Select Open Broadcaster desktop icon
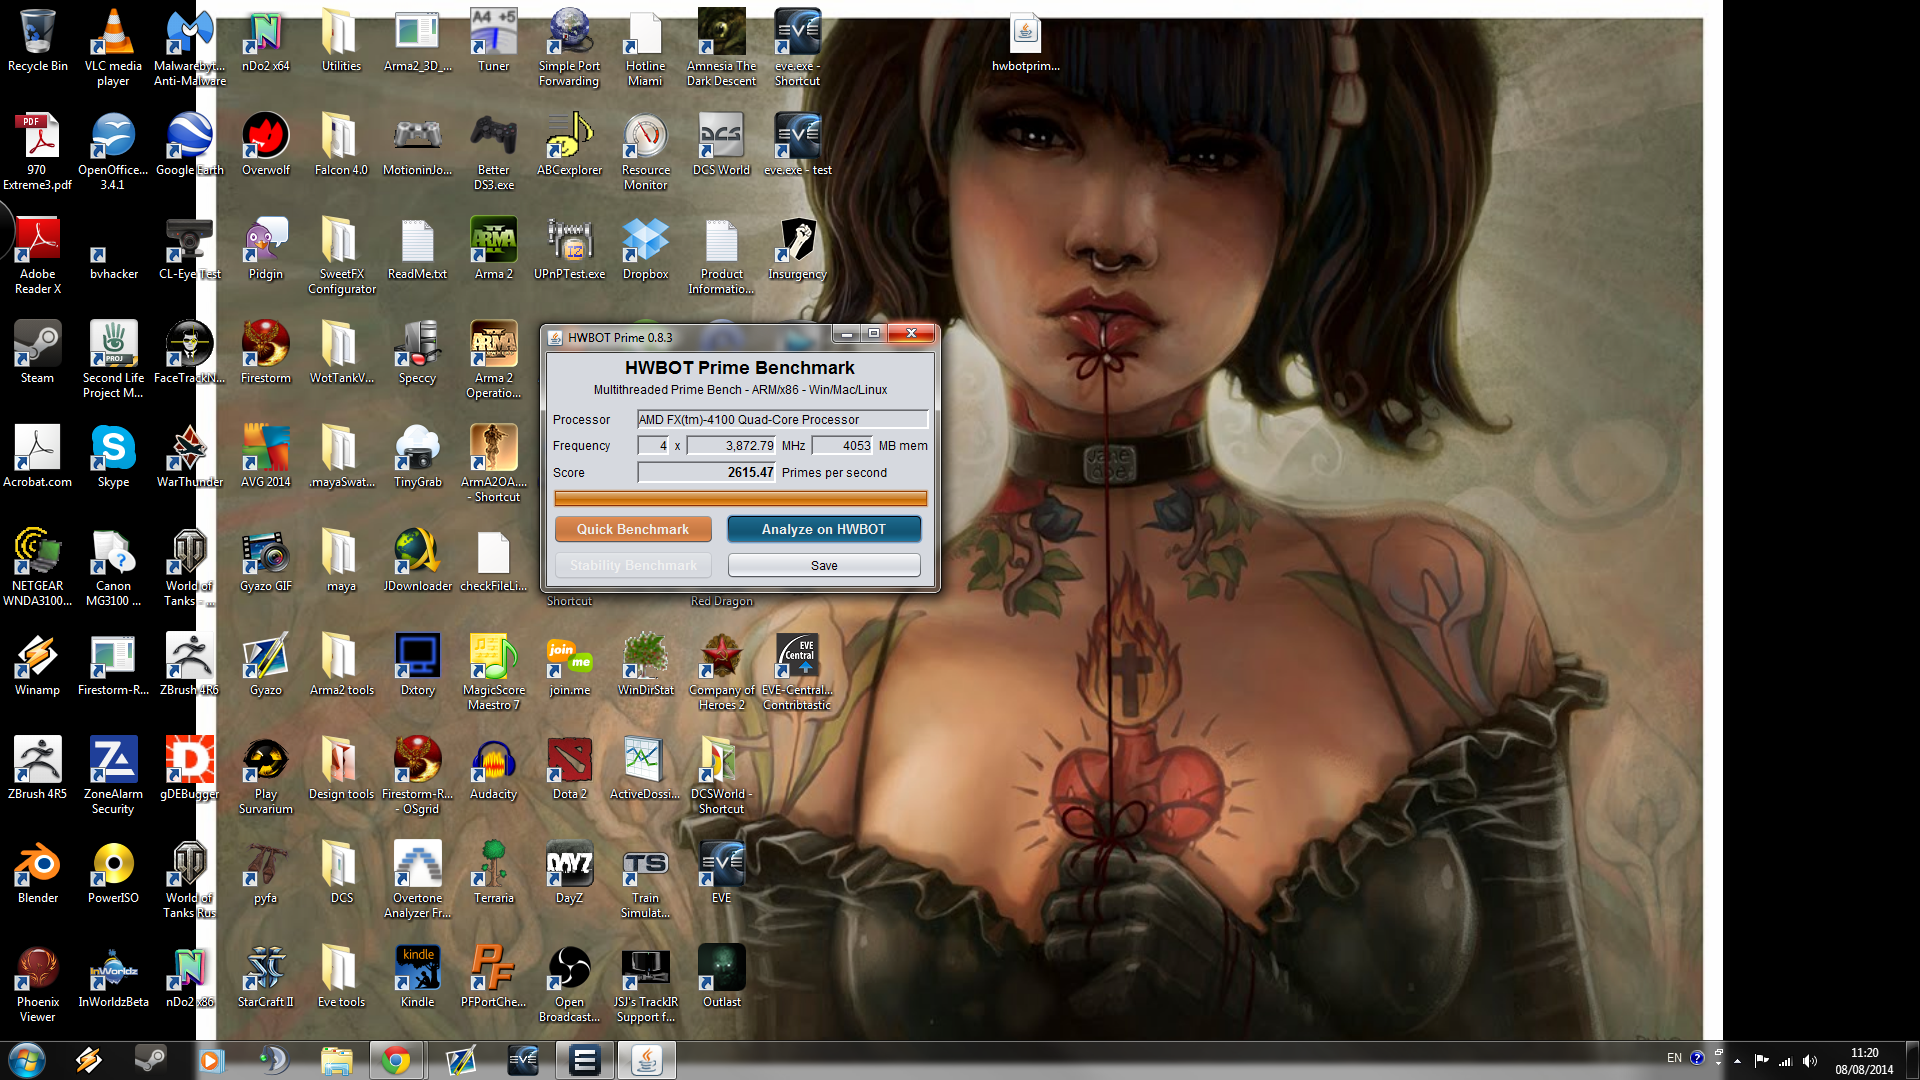The image size is (1920, 1080). [x=569, y=984]
